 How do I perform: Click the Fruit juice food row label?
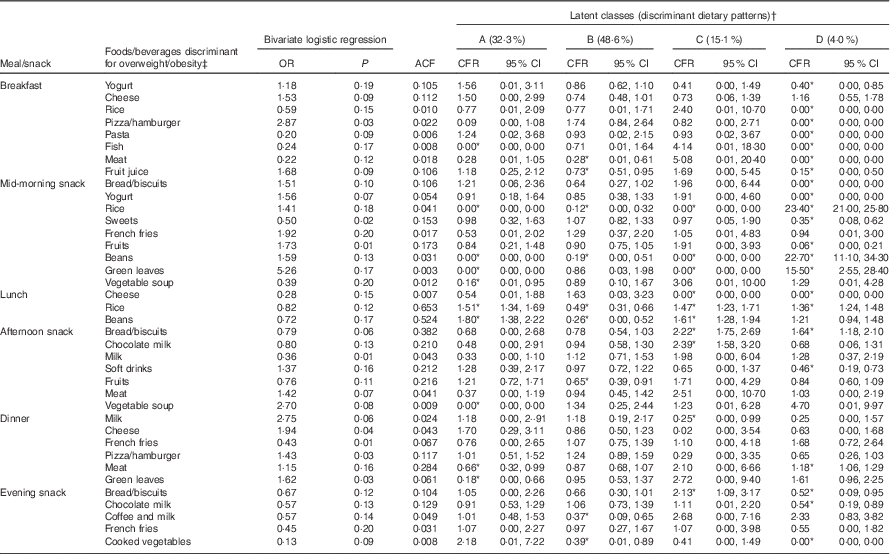coord(127,171)
